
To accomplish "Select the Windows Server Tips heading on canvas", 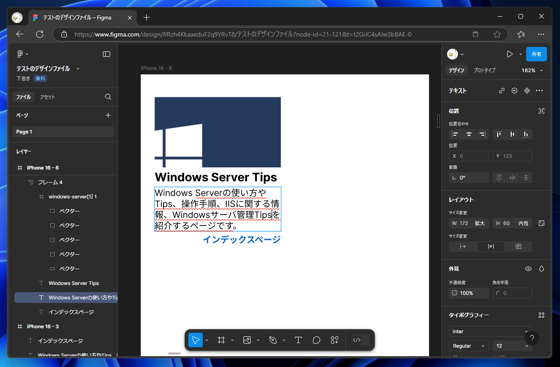I will [x=216, y=177].
